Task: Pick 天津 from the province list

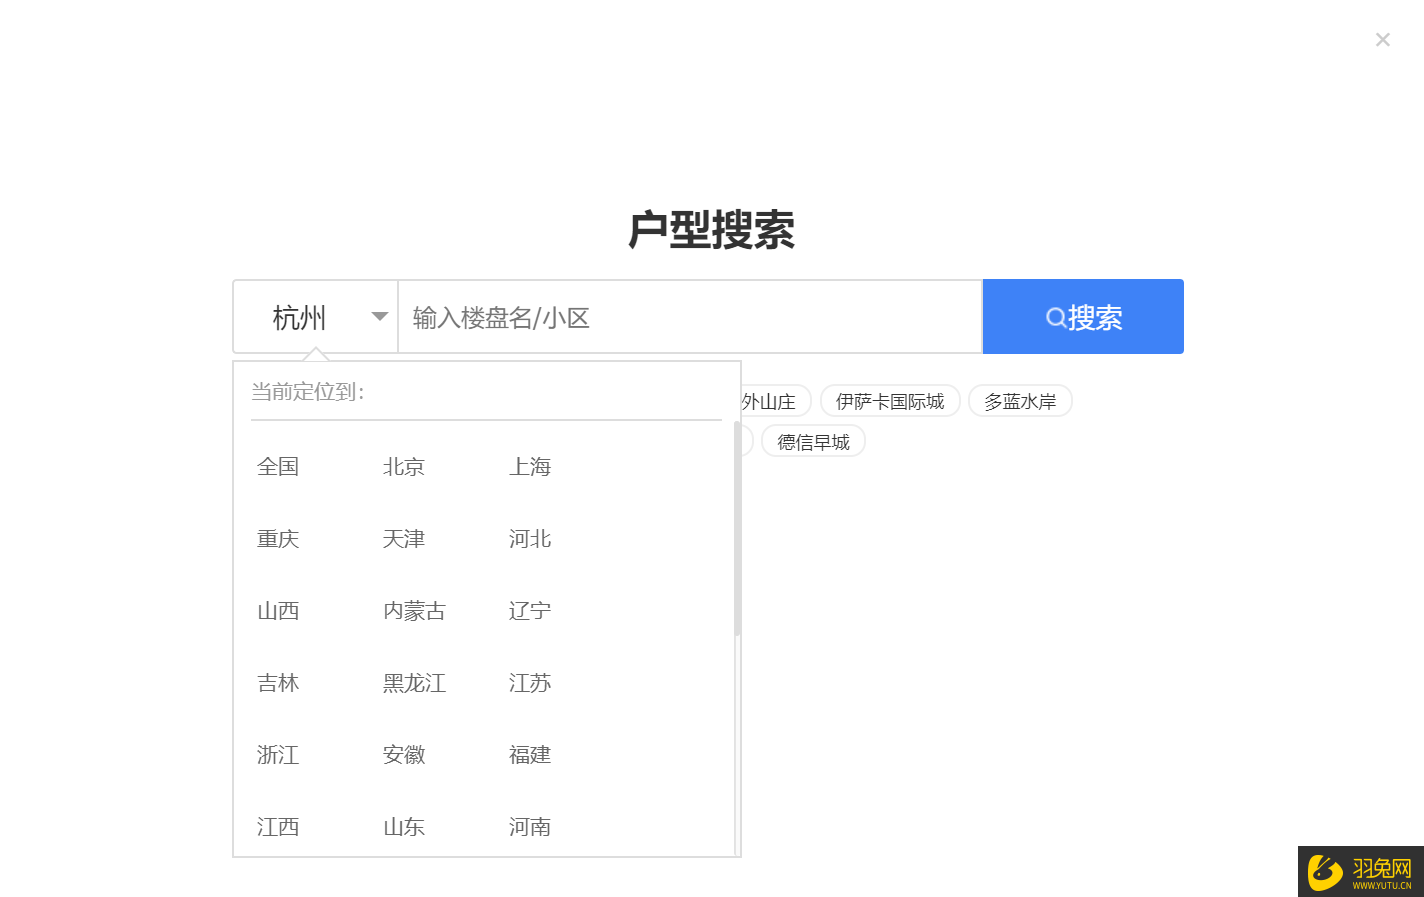Action: point(404,539)
